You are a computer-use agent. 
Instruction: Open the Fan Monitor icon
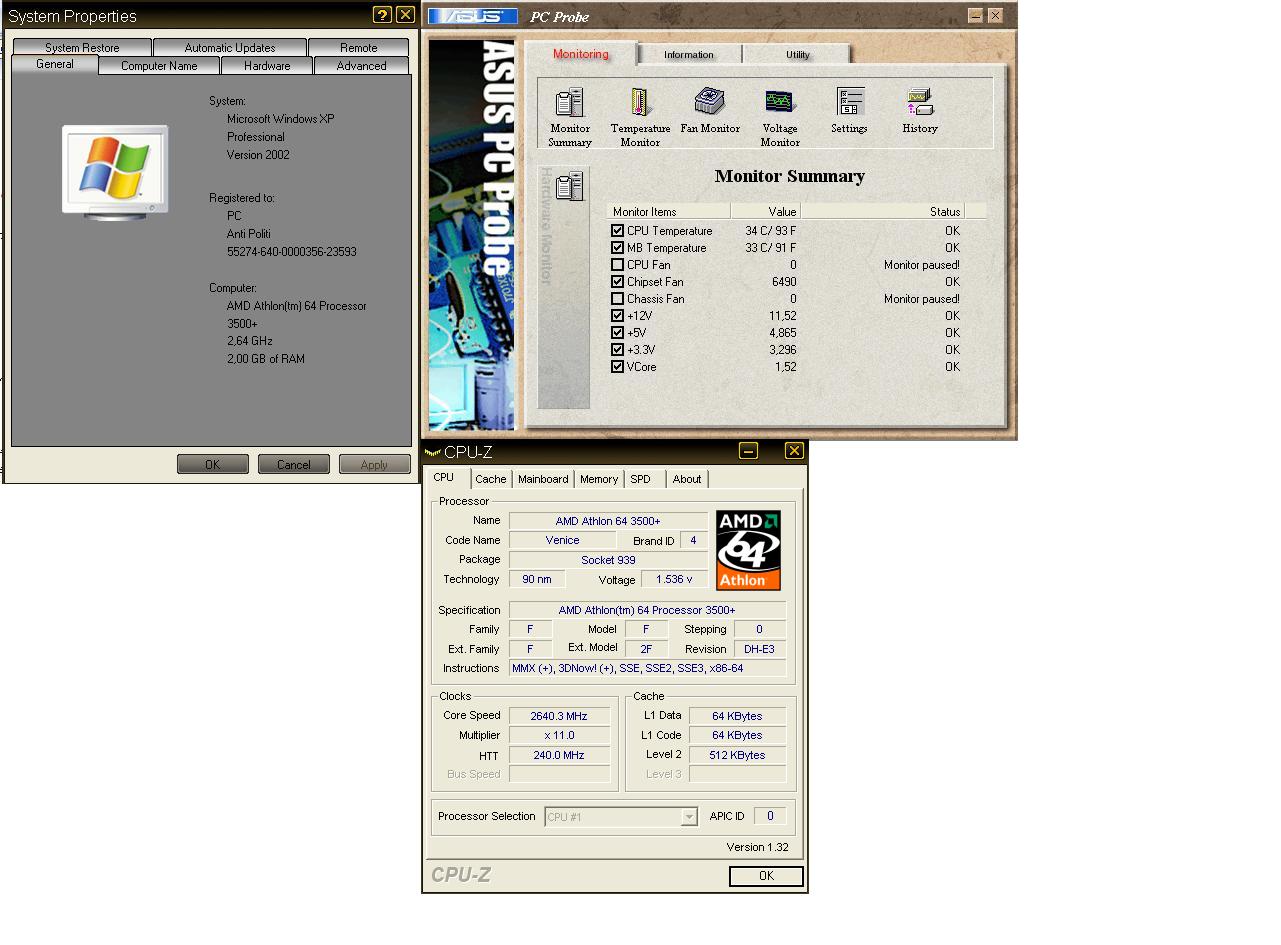(710, 111)
